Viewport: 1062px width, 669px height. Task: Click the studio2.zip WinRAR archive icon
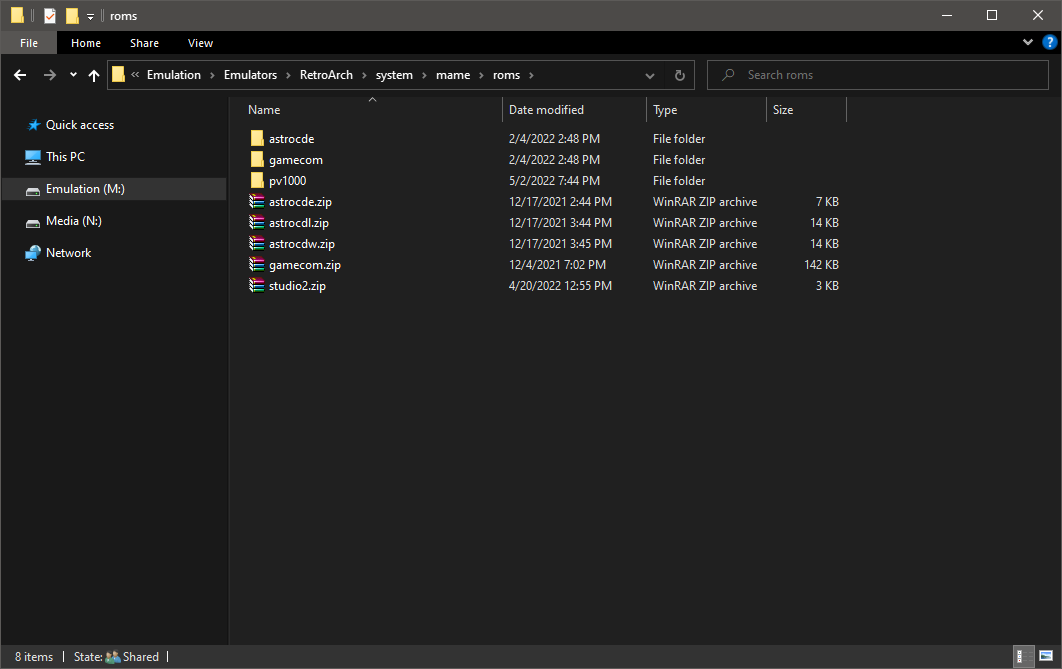pyautogui.click(x=257, y=286)
